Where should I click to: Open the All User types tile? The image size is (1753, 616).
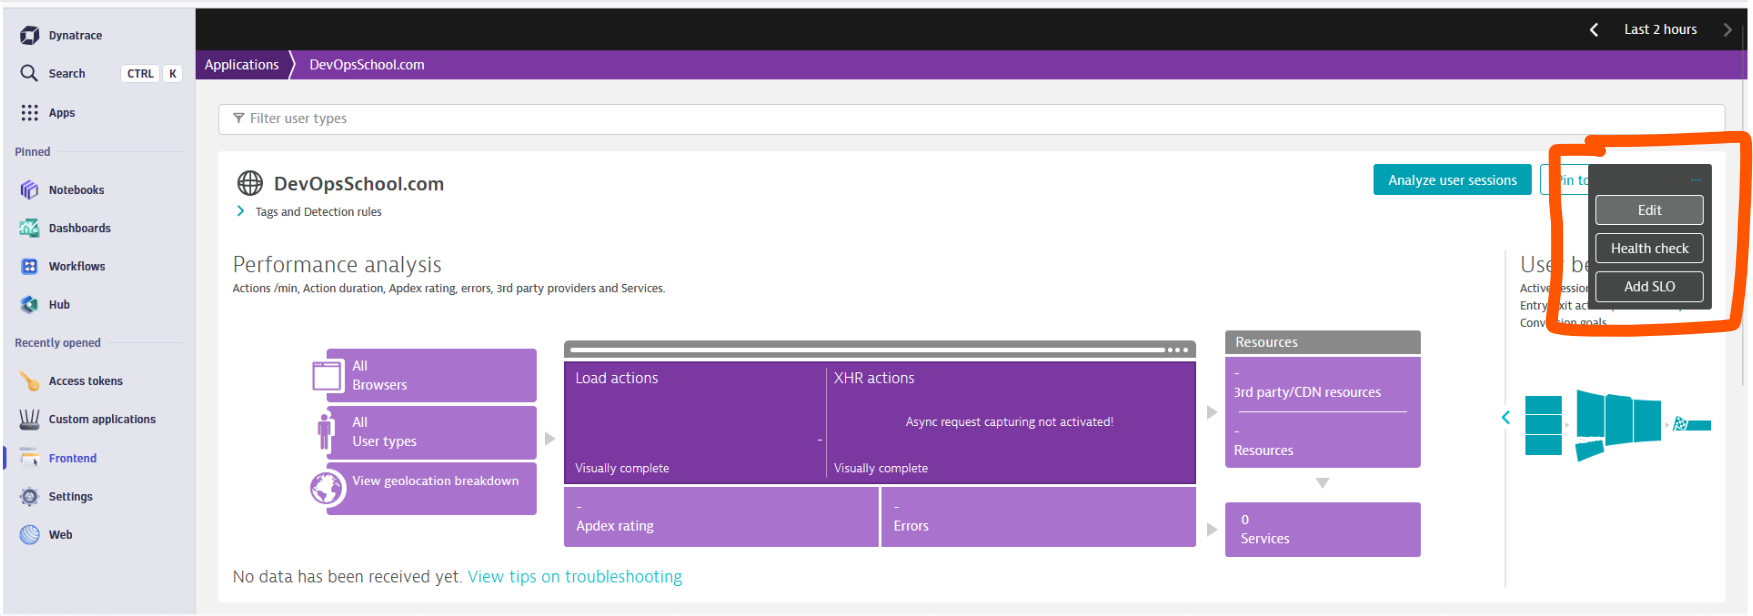pos(432,432)
